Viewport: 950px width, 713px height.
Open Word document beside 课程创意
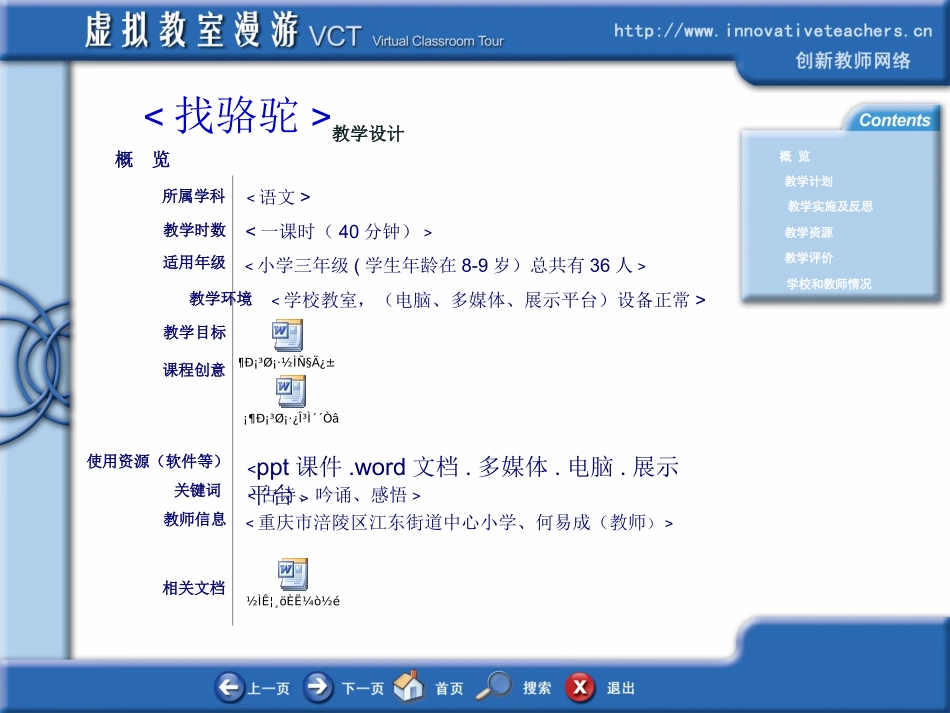[x=290, y=391]
